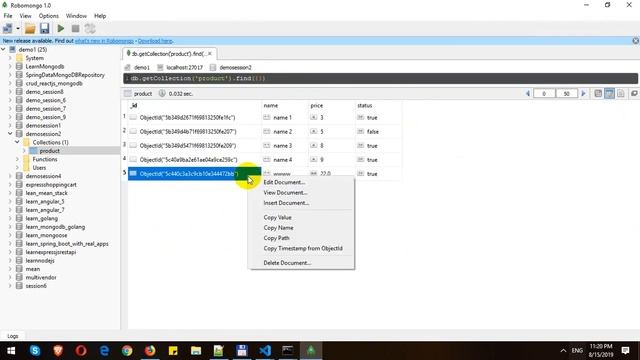Viewport: 640px width, 360px height.
Task: Open the "what's new in Robomongo" link
Action: point(104,41)
